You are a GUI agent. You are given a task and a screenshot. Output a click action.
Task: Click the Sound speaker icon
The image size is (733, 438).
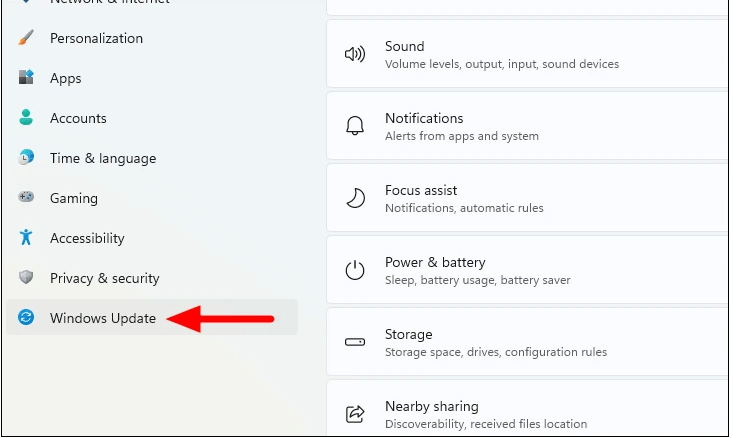(355, 55)
